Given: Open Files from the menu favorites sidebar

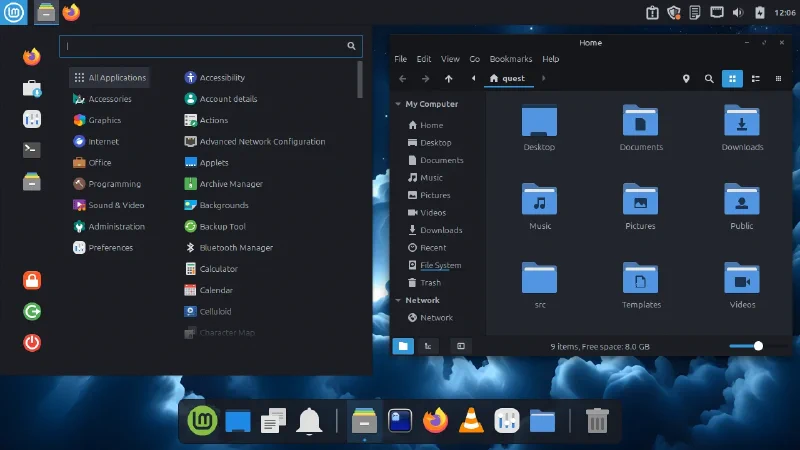Looking at the screenshot, I should click(32, 181).
